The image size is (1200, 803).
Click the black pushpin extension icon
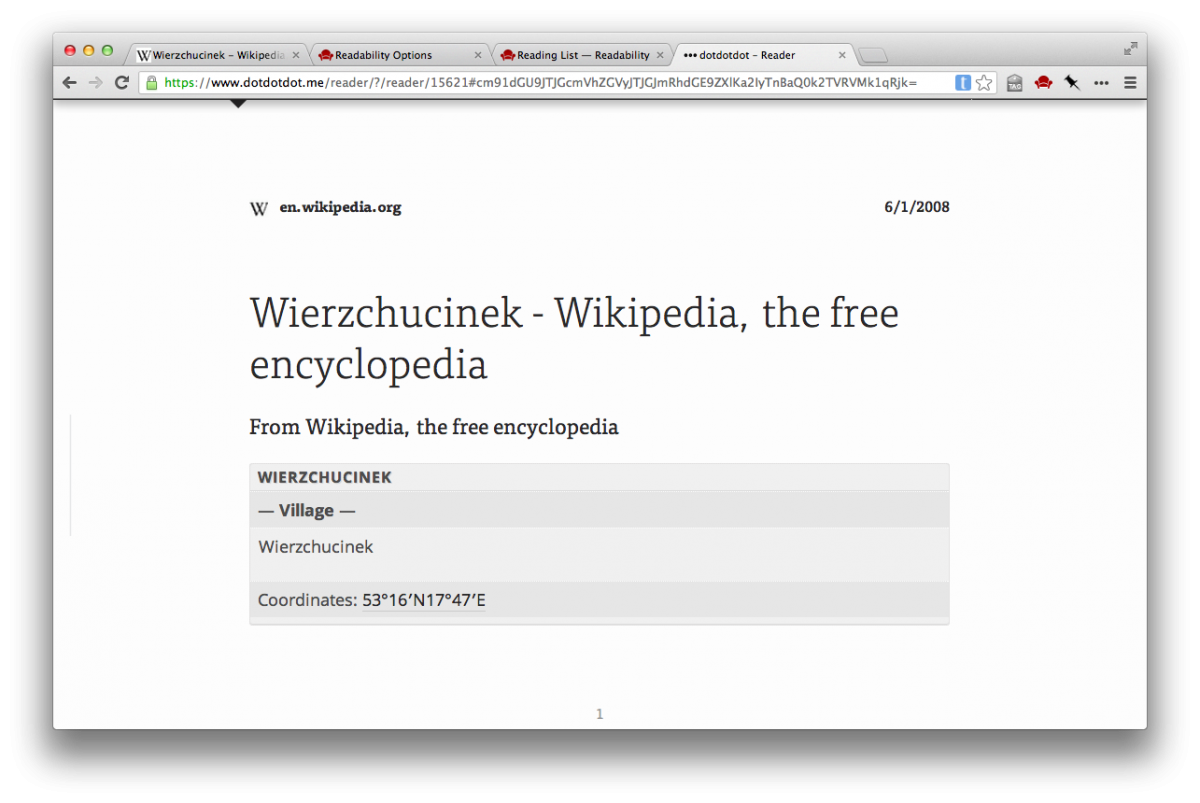[x=1072, y=83]
